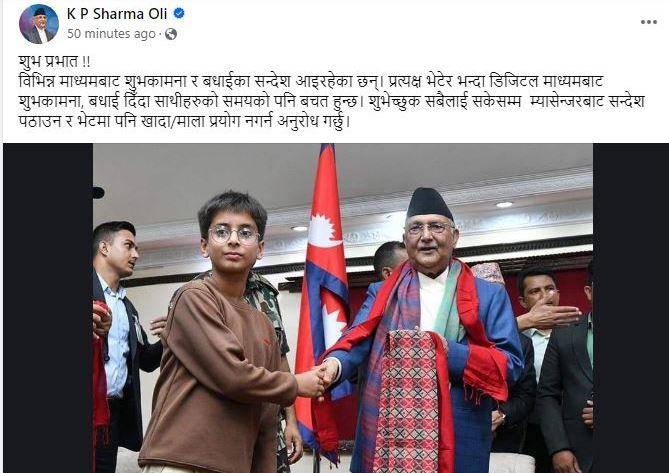669x473 pixels.
Task: Click the "शुभ प्रभात !!" greeting line
Action: tap(55, 61)
